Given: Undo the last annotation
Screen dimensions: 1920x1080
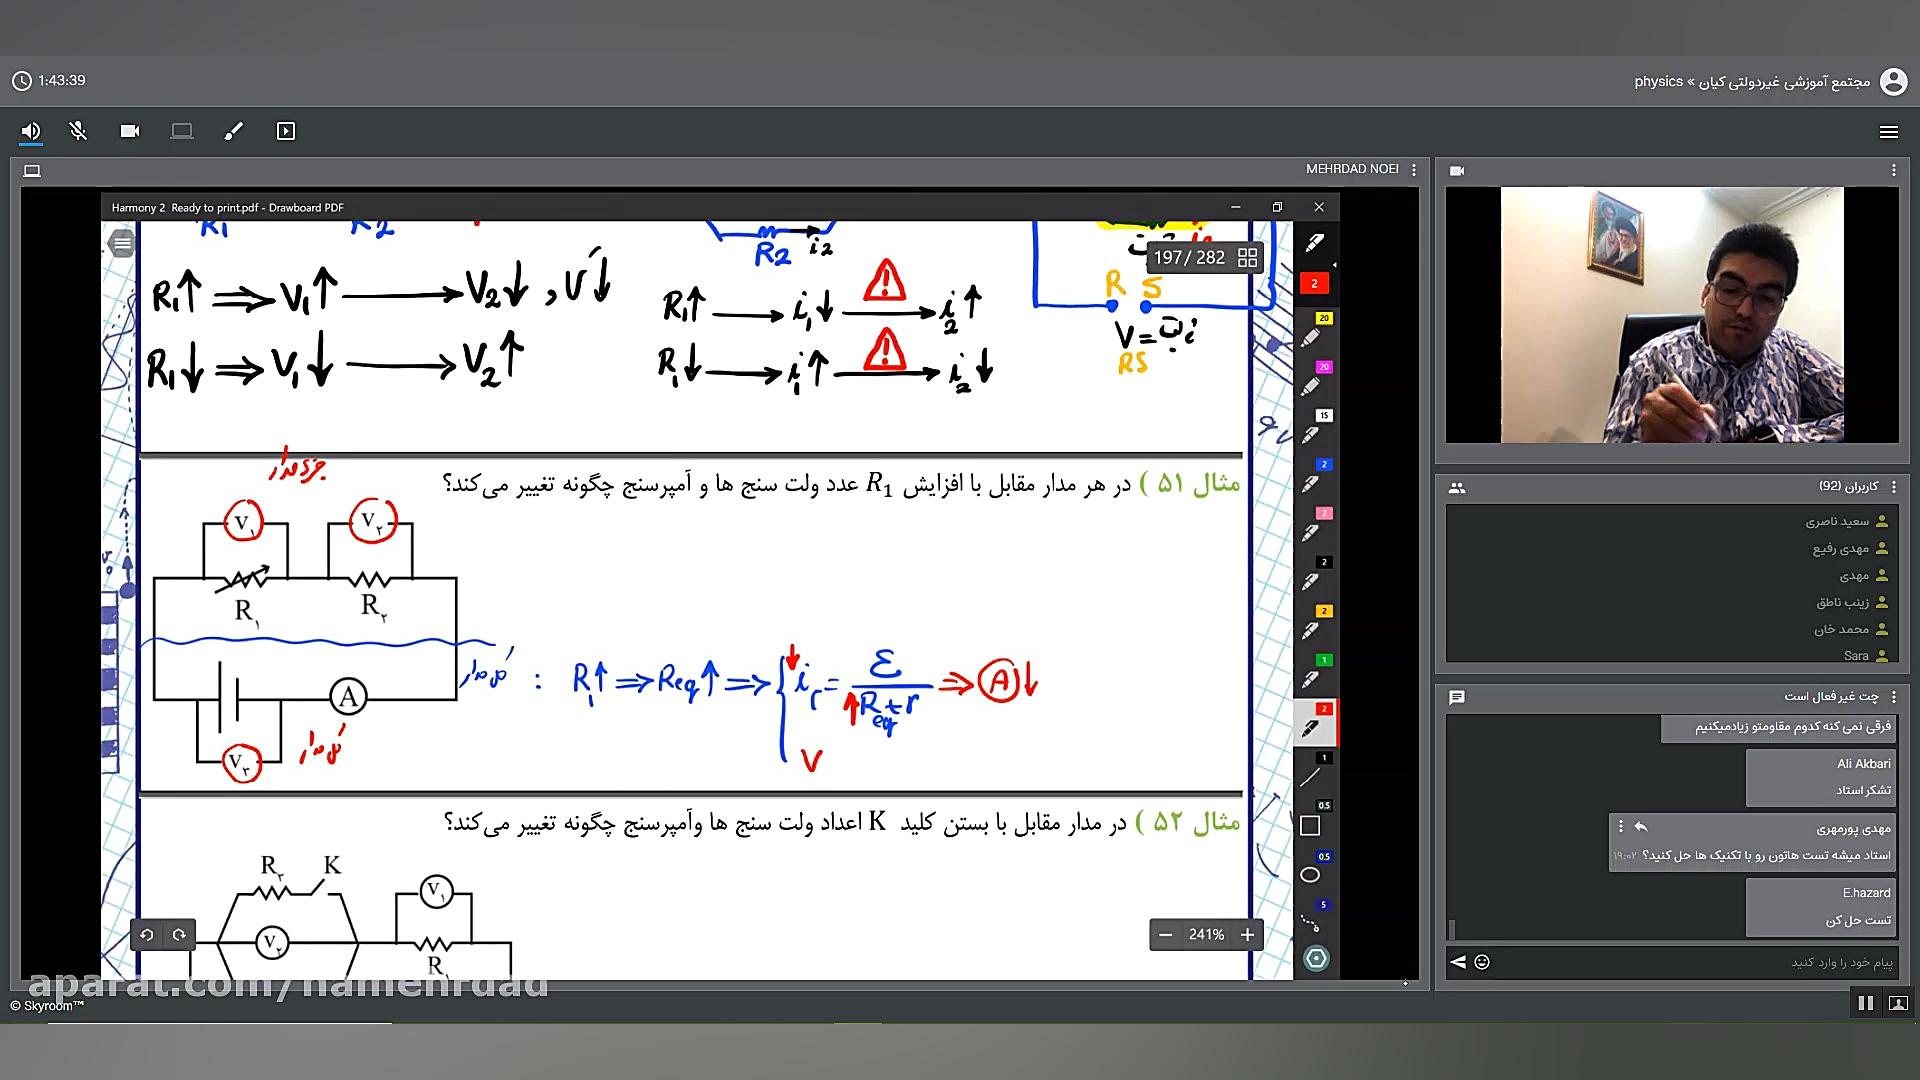Looking at the screenshot, I should (147, 935).
